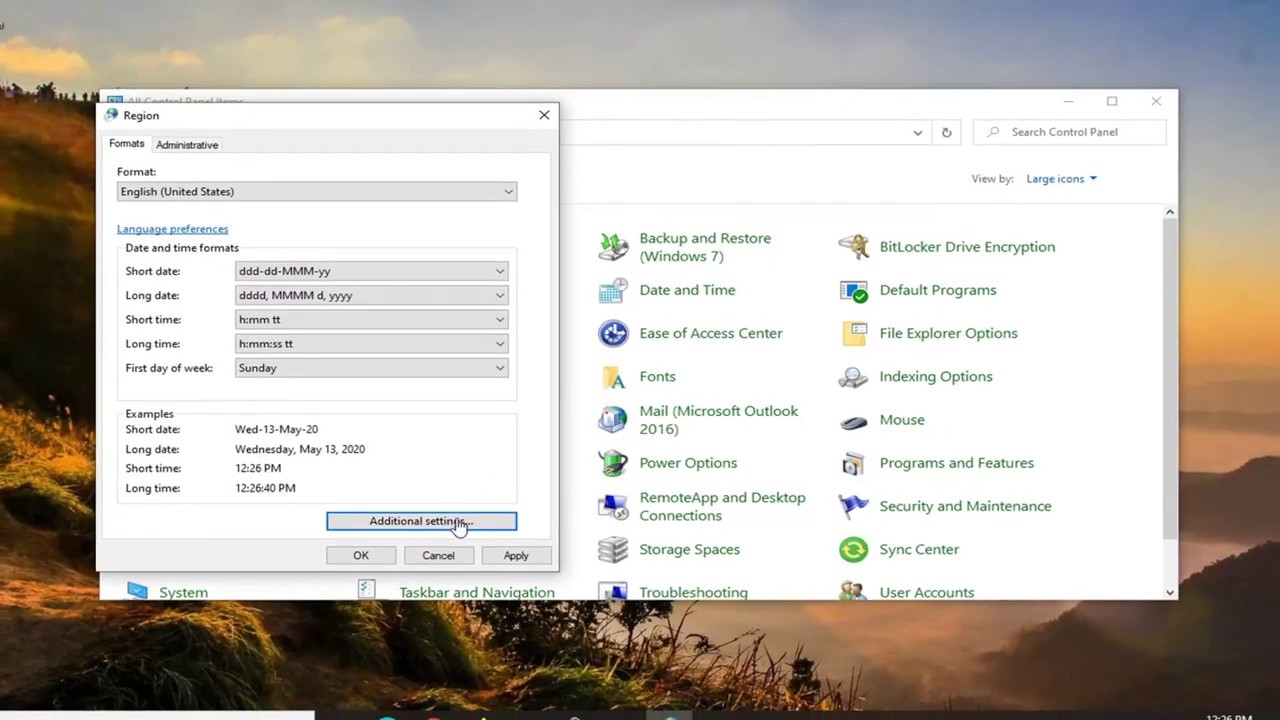Screen dimensions: 1280x720
Task: Expand the First day of week dropdown
Action: click(x=371, y=368)
